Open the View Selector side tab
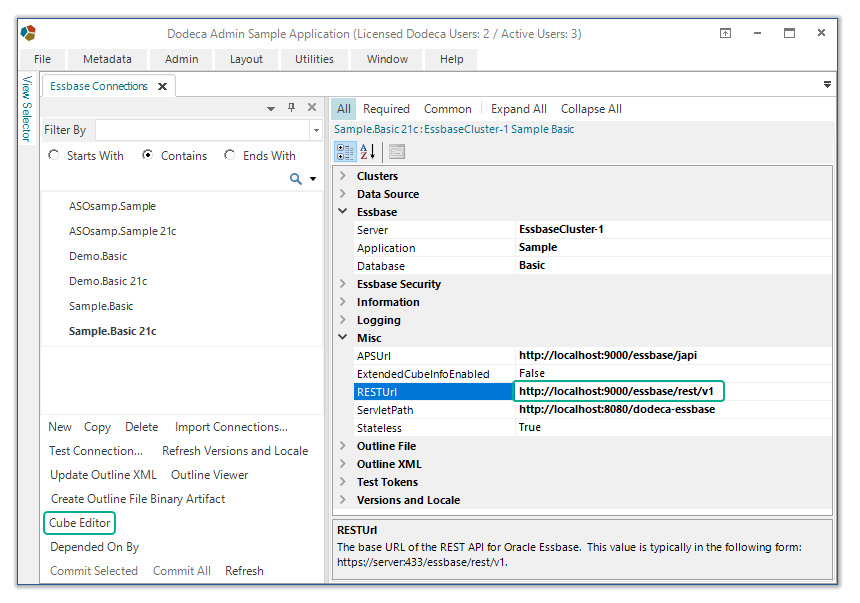The height and width of the screenshot is (603, 860). [27, 109]
